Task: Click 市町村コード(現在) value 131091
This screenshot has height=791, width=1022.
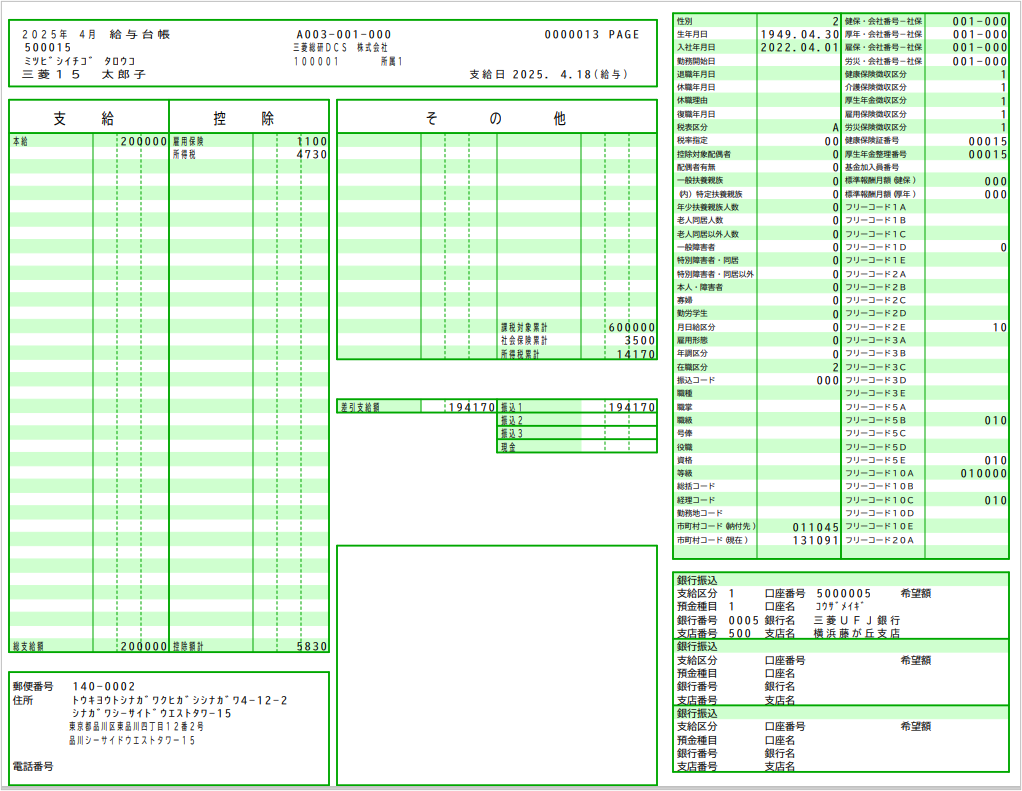Action: [815, 540]
